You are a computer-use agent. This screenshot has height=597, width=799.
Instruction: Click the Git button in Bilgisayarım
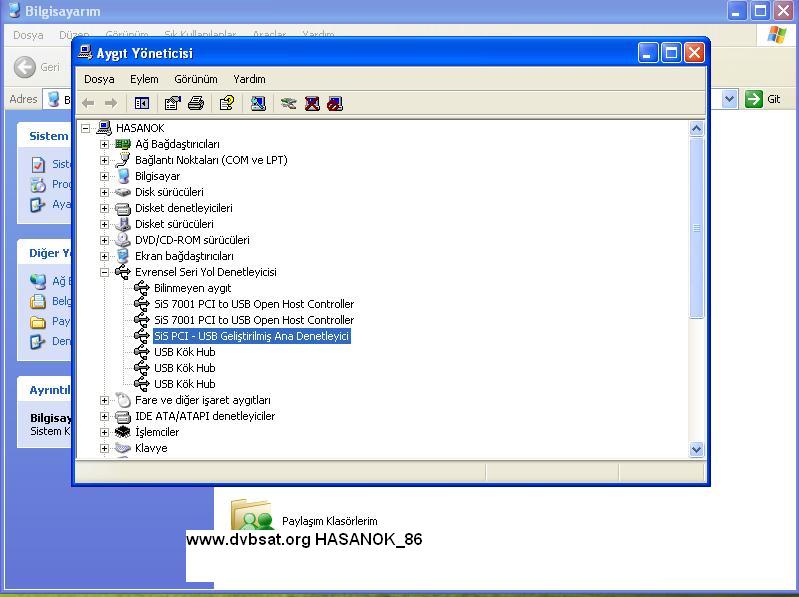tap(763, 99)
